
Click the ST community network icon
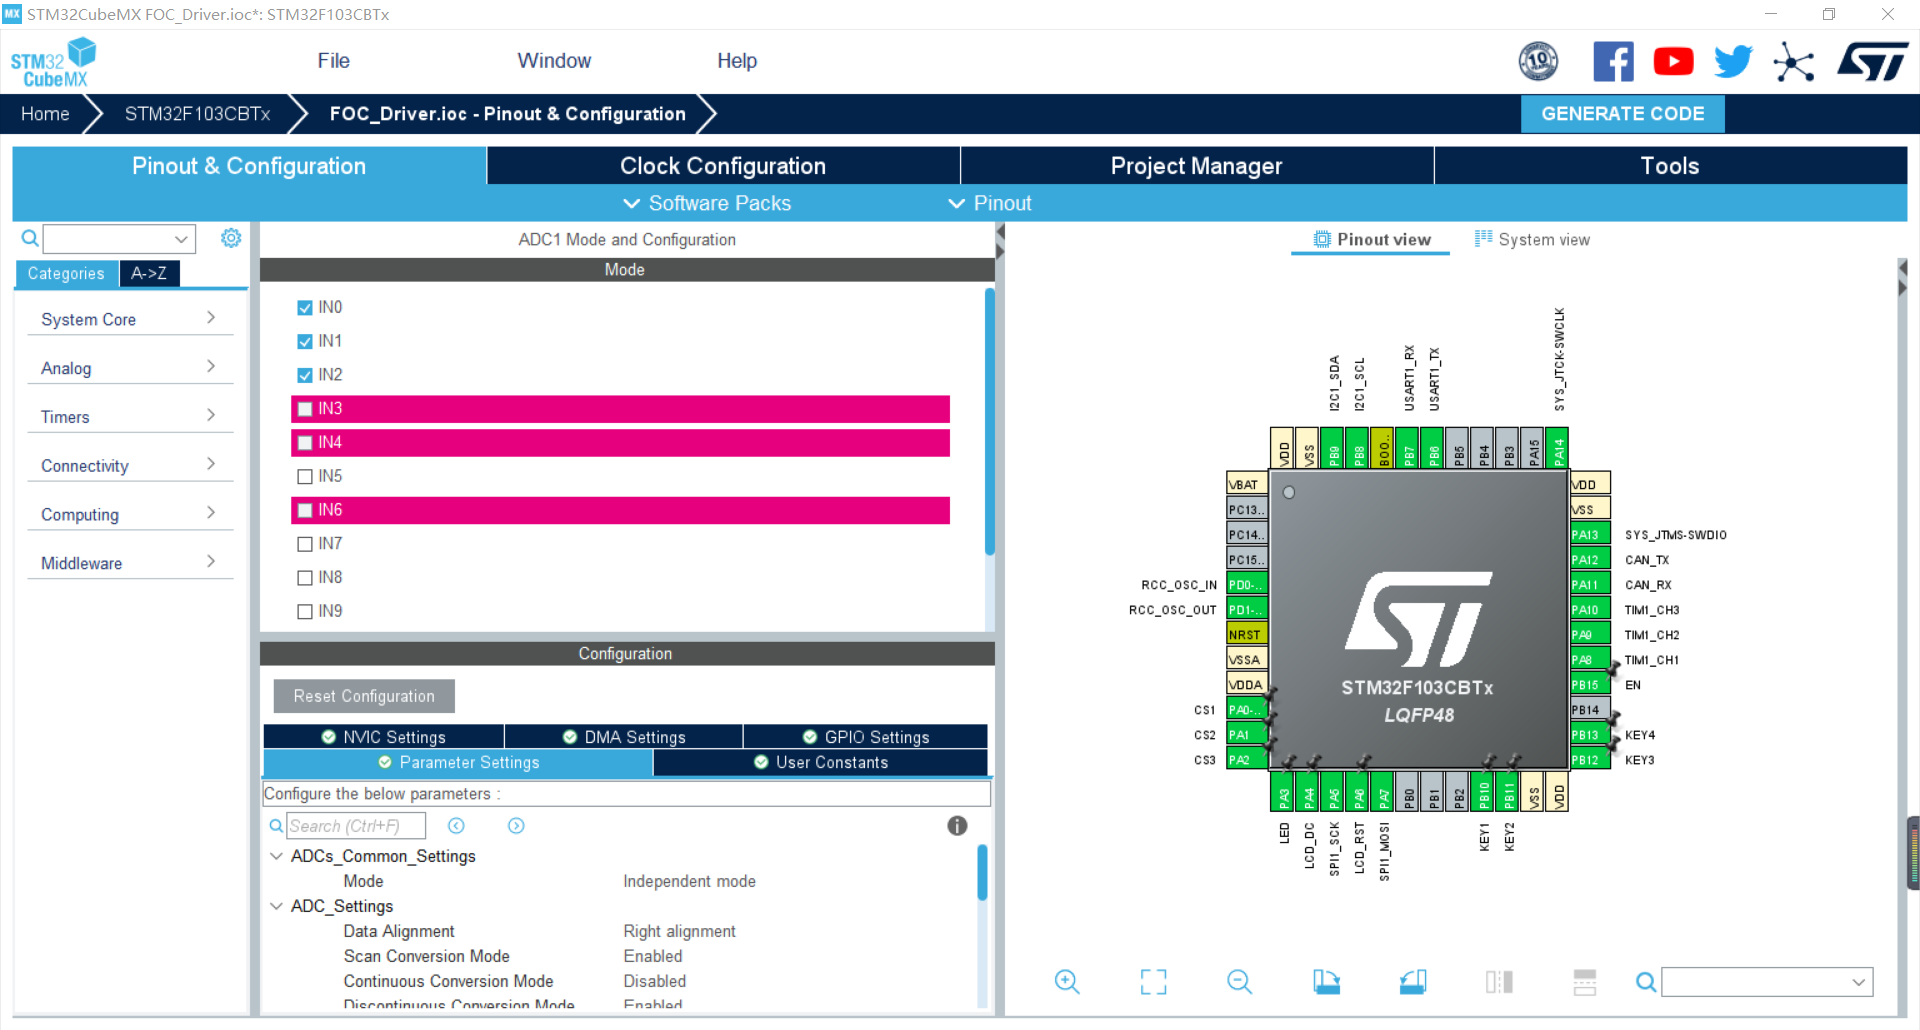[1793, 62]
